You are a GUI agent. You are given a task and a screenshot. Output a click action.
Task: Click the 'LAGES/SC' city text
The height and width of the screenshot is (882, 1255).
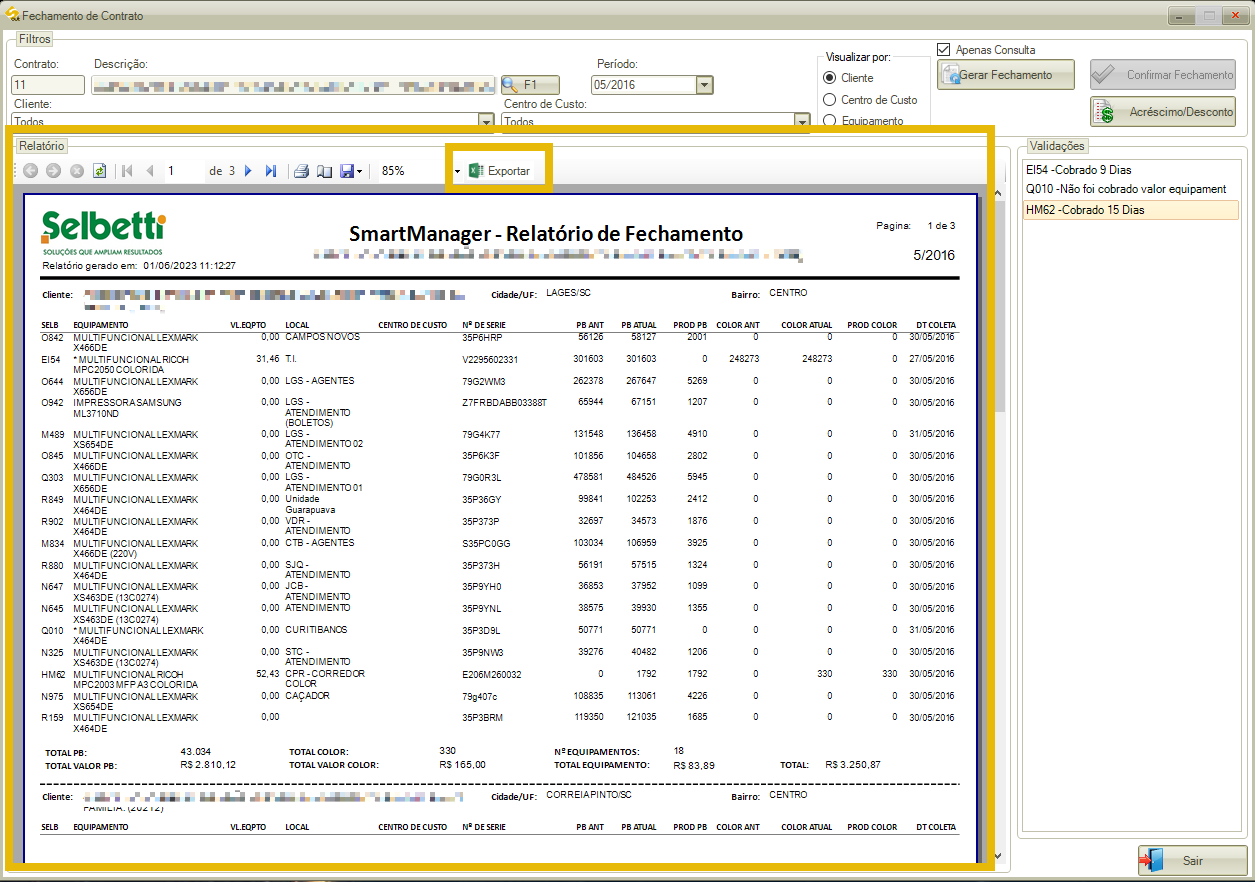coord(567,293)
